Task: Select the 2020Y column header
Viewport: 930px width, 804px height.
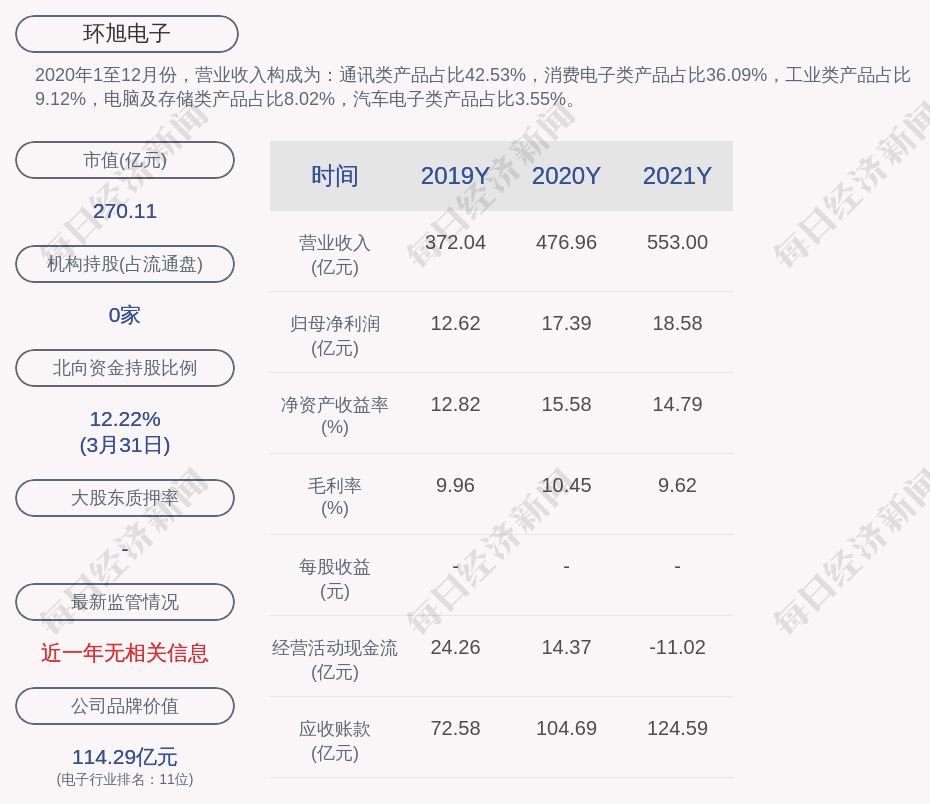Action: [566, 176]
